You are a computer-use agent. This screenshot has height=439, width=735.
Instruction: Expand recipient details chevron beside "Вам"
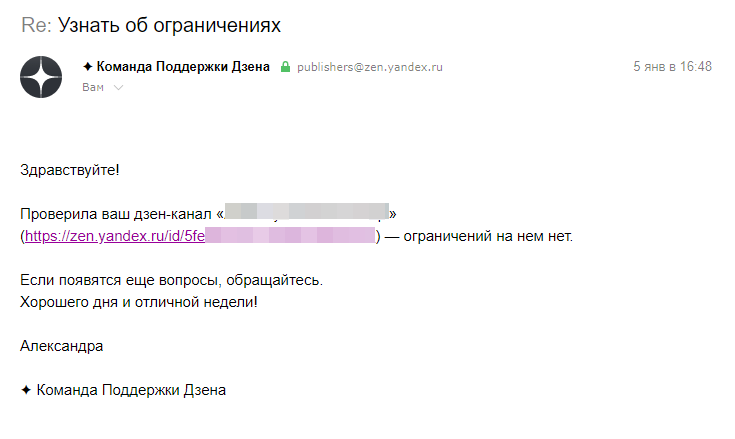[118, 88]
